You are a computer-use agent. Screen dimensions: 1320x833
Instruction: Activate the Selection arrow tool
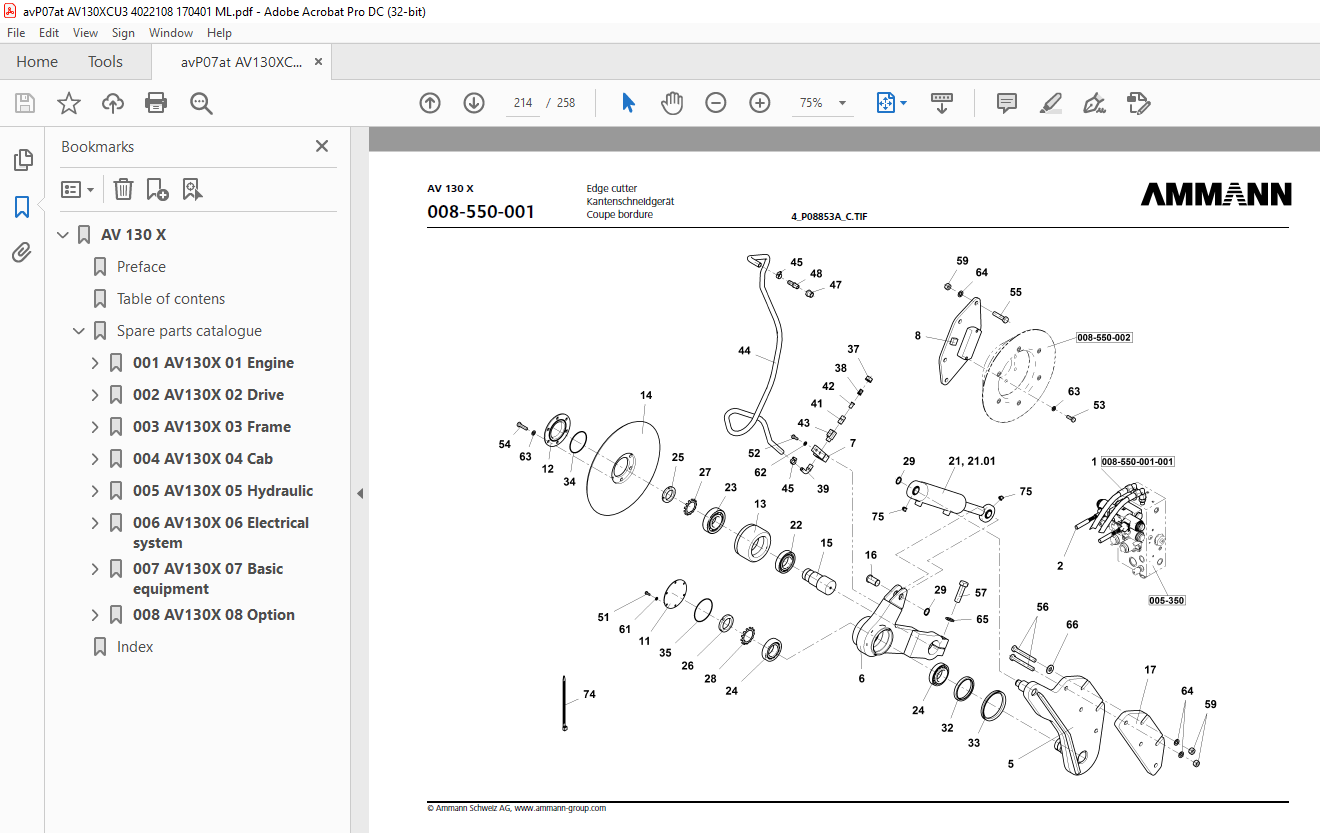click(628, 103)
